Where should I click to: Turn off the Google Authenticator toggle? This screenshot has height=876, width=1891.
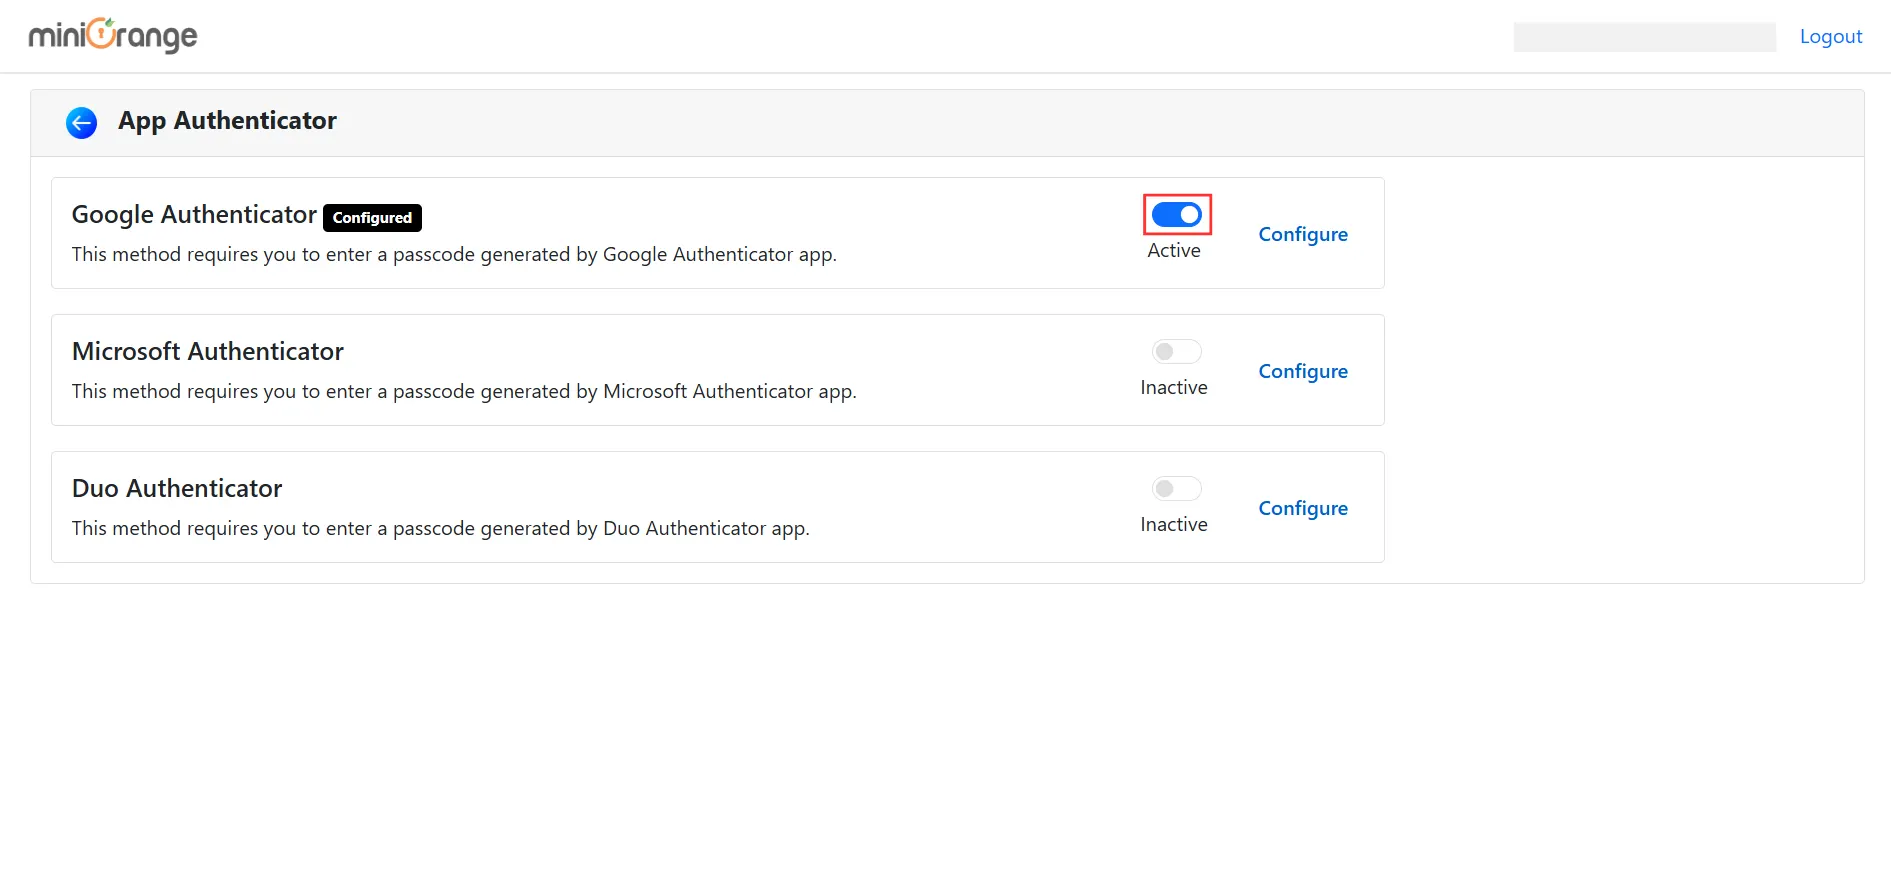click(x=1176, y=214)
